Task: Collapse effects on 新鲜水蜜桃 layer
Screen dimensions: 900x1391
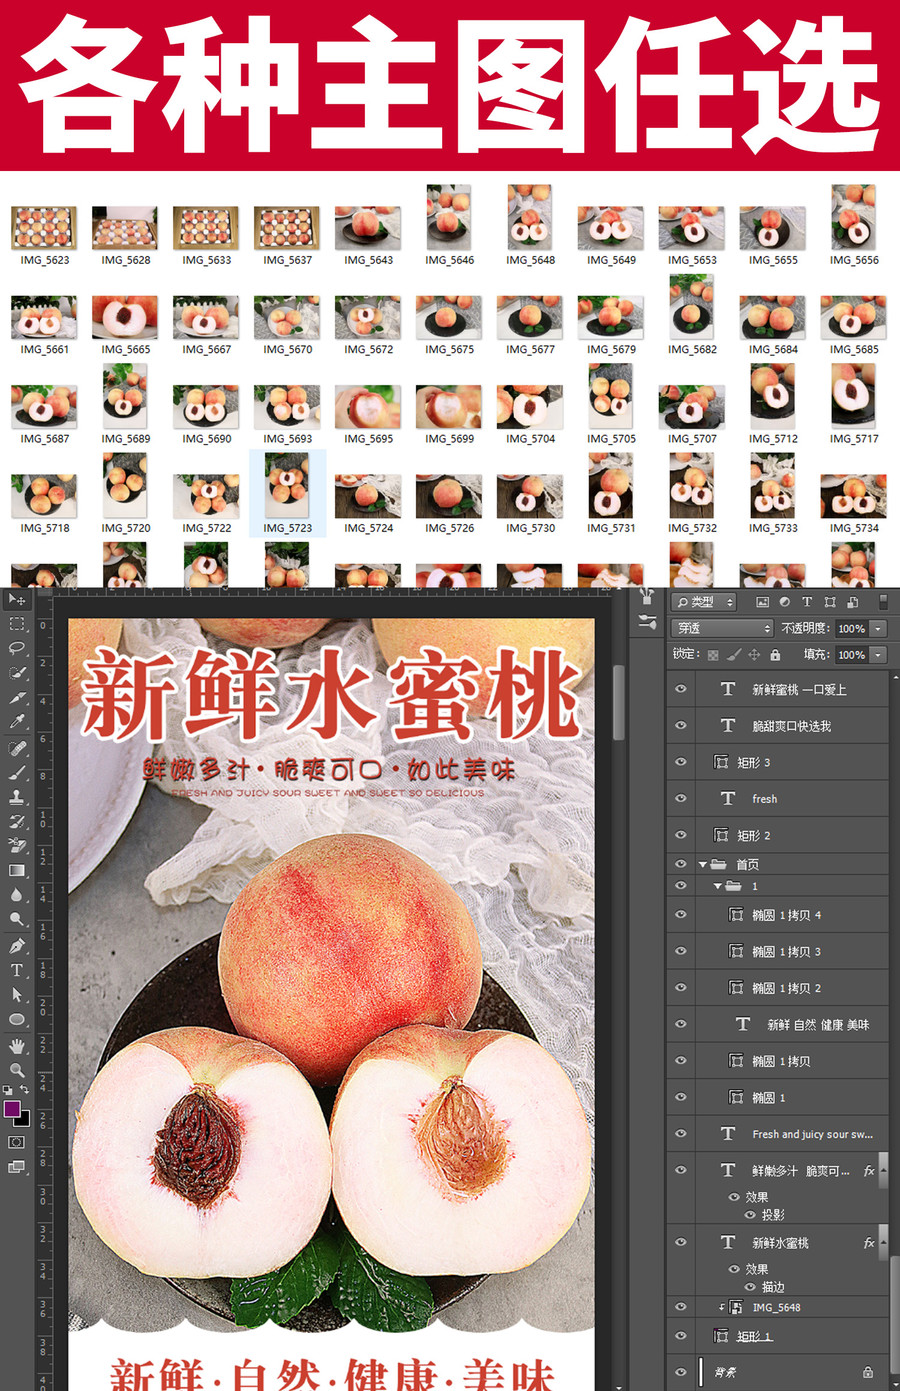Action: pyautogui.click(x=883, y=1242)
